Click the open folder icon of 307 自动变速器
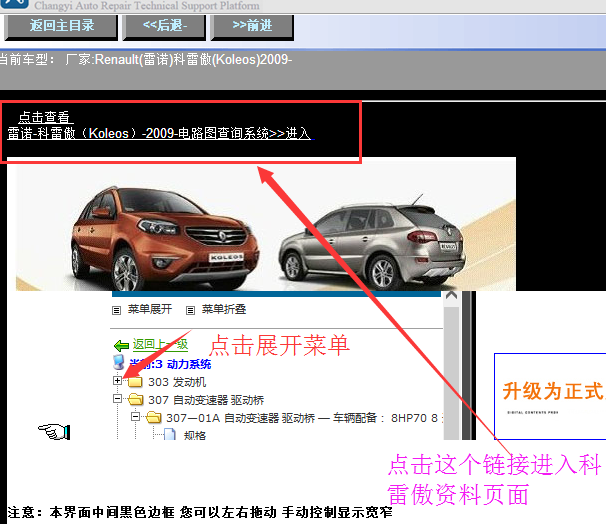 [x=136, y=399]
